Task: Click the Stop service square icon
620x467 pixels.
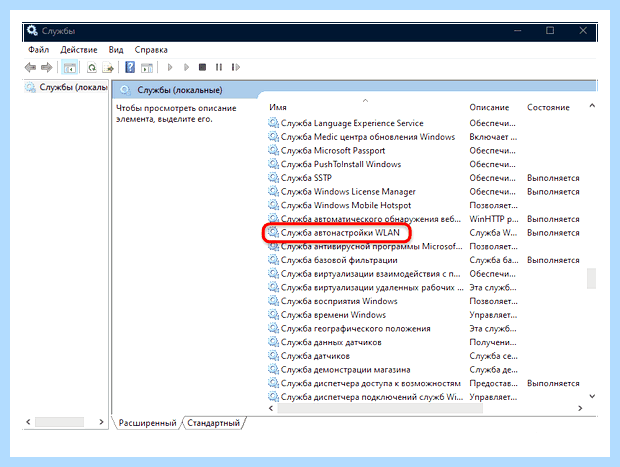Action: coord(202,67)
